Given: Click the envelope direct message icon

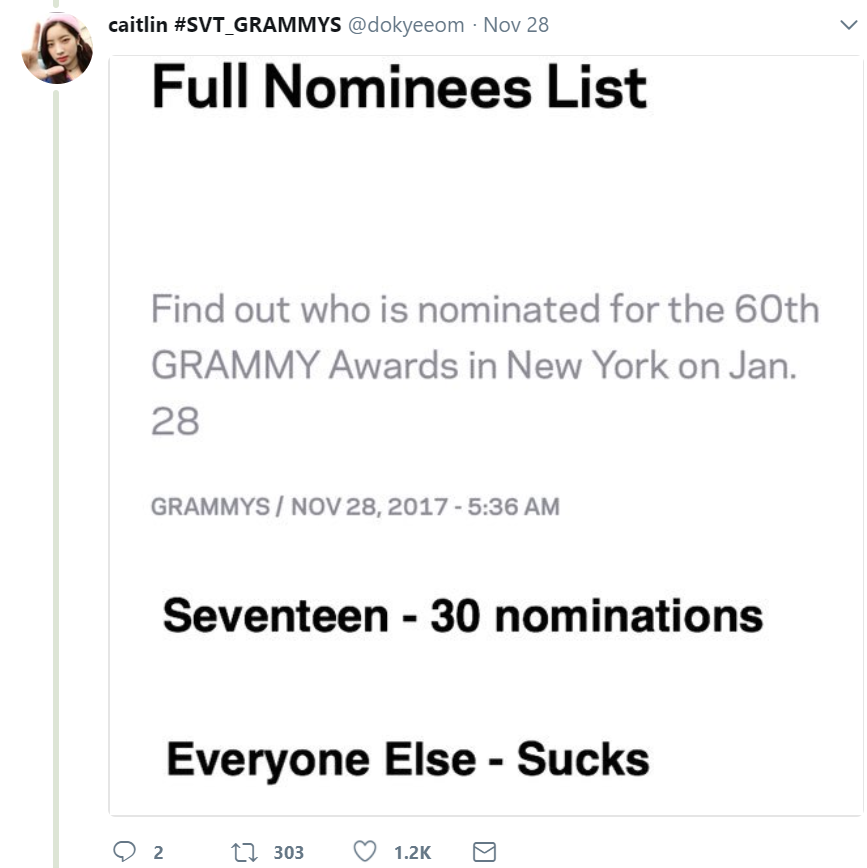Looking at the screenshot, I should pos(484,852).
